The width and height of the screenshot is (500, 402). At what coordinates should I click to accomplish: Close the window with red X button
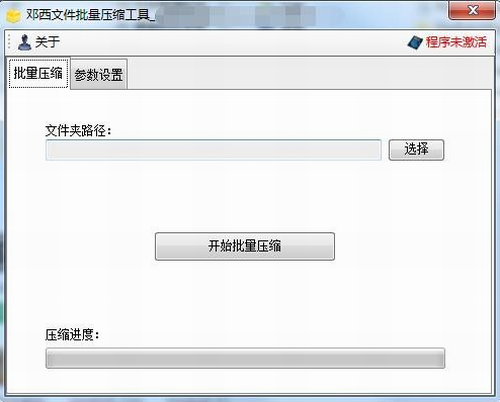click(472, 10)
